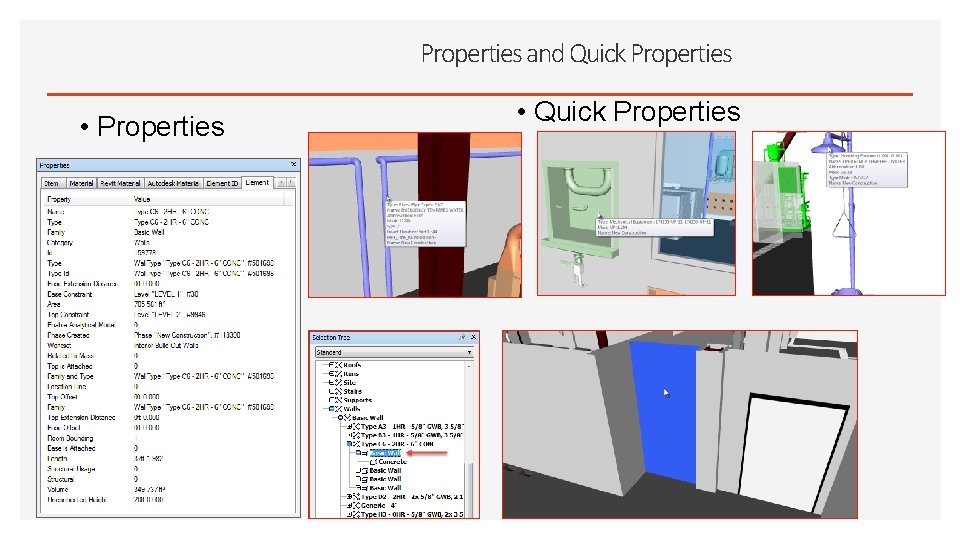Click the green mechanical equipment screenshot
This screenshot has height=540, width=960.
(x=637, y=214)
